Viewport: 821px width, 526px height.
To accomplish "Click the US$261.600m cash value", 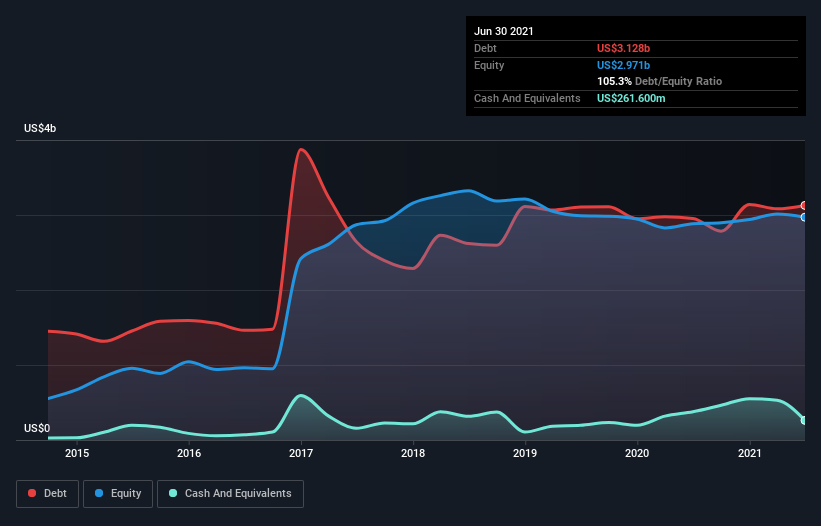I will (631, 98).
